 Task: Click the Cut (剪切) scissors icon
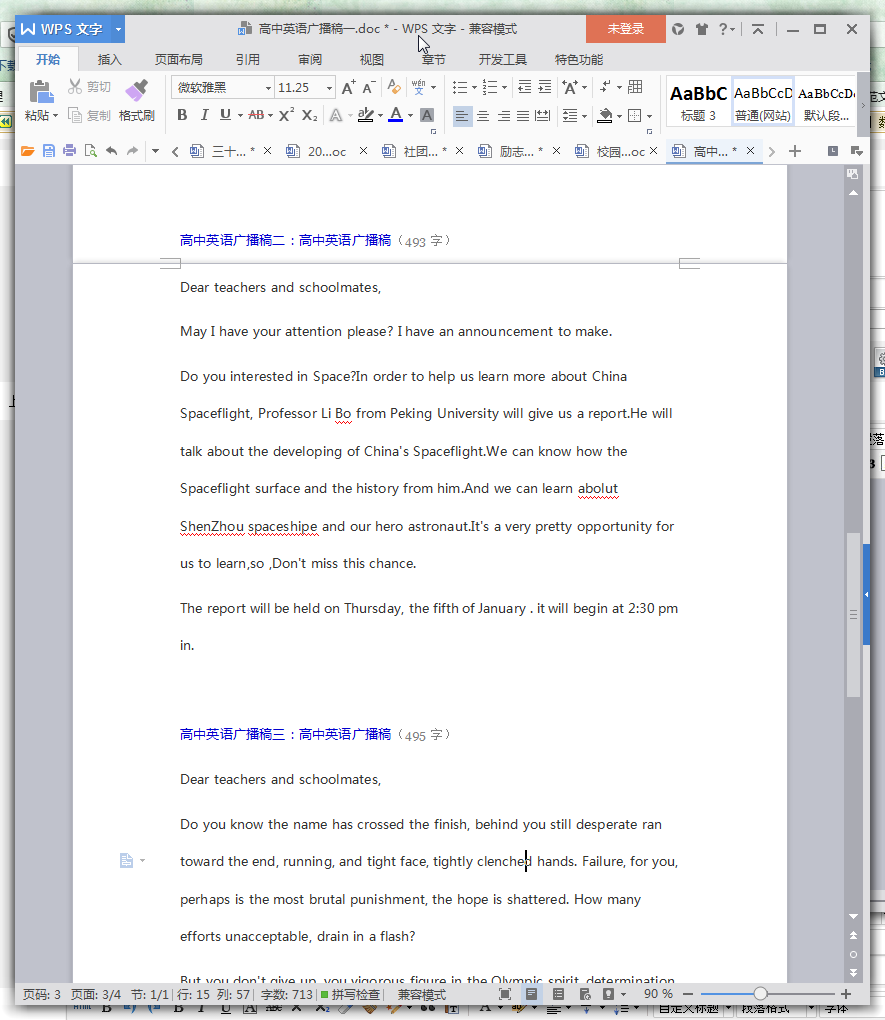click(75, 87)
